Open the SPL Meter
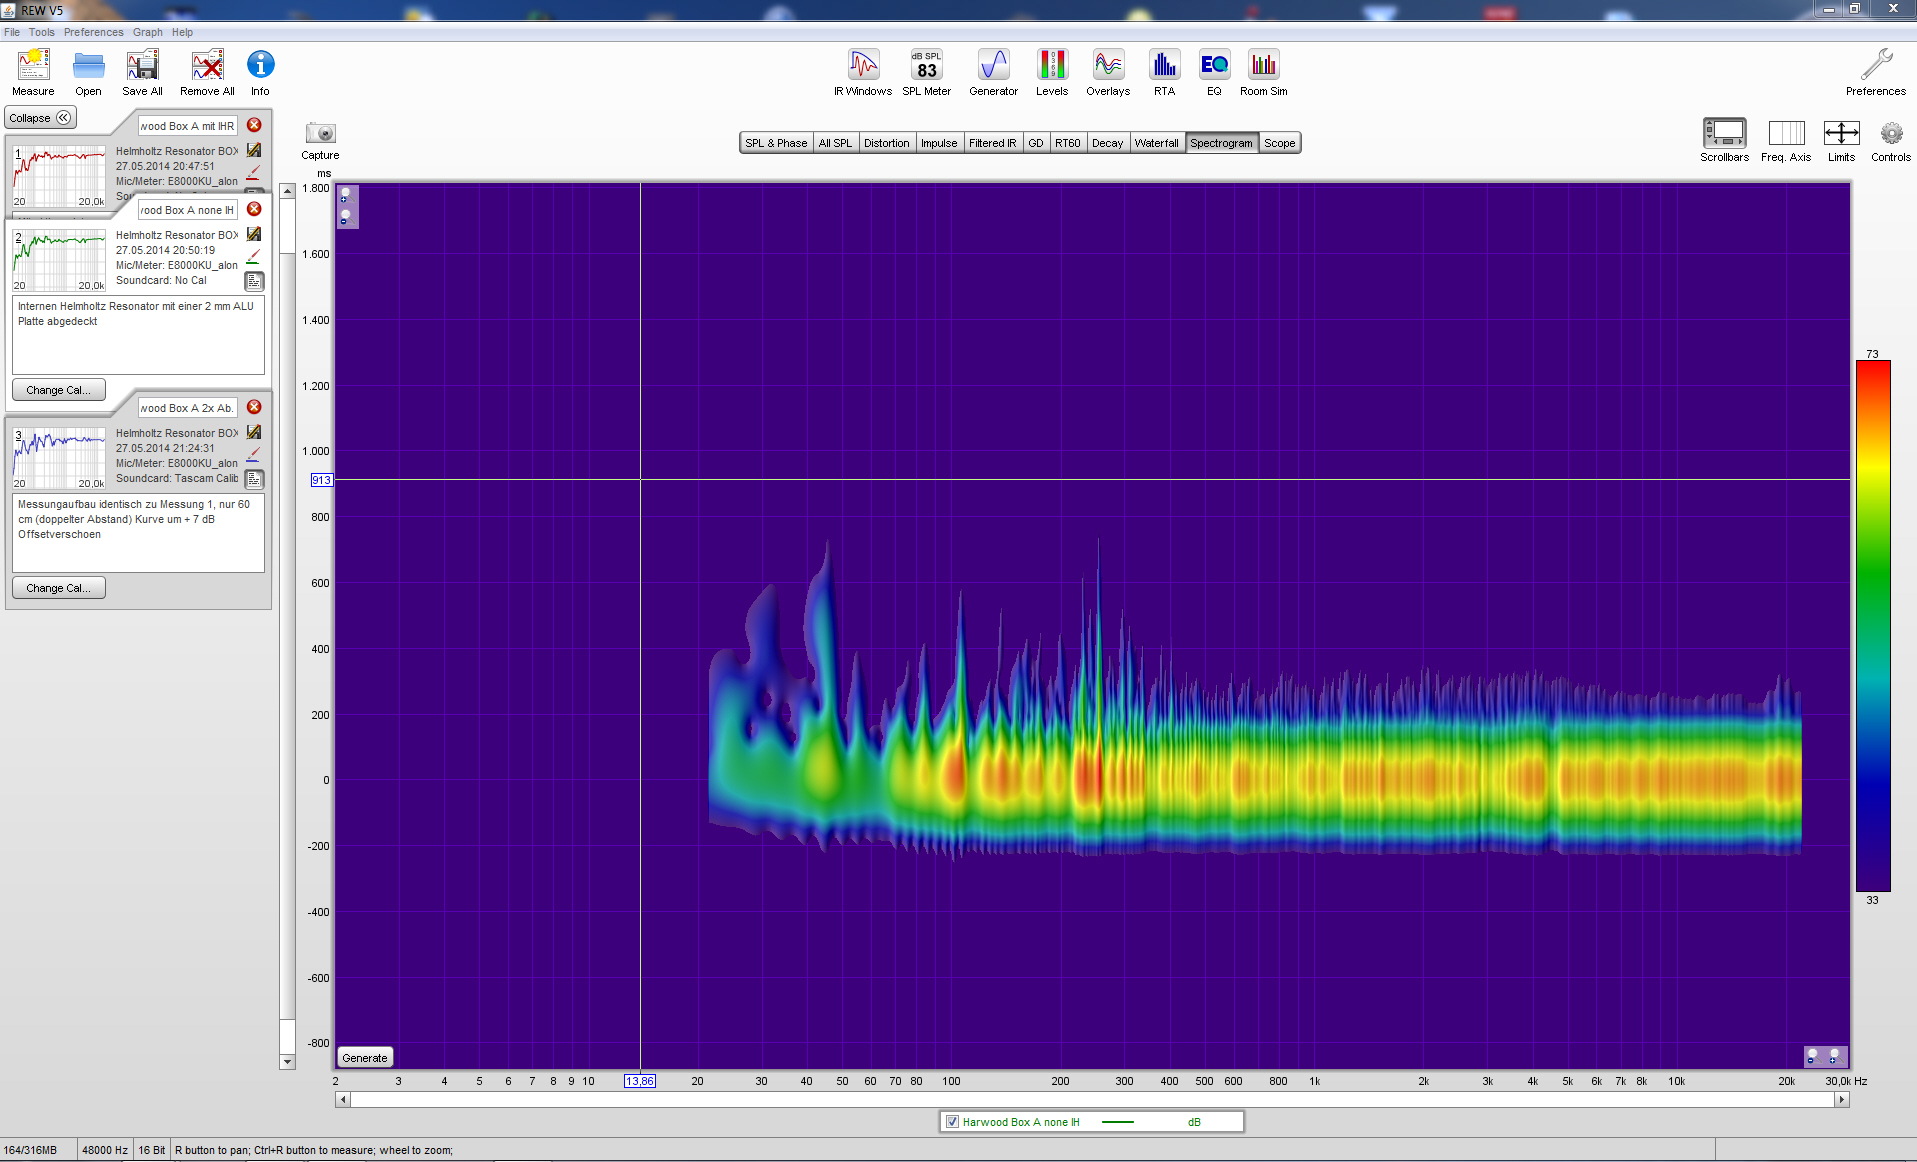 926,72
